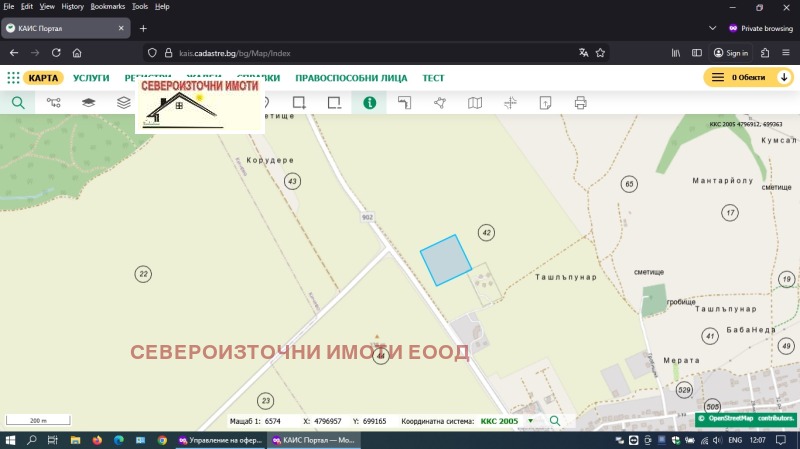Expand the coordinate system KKC 2005 dropdown
This screenshot has width=800, height=449.
click(x=530, y=421)
